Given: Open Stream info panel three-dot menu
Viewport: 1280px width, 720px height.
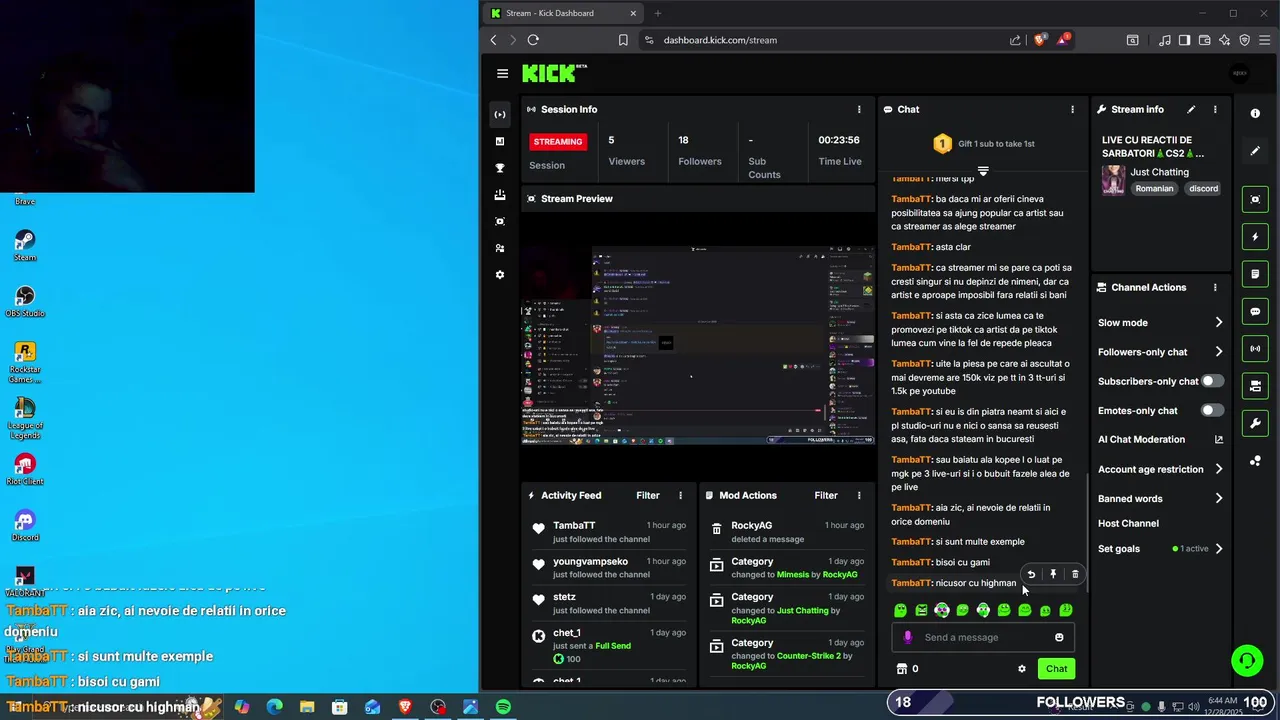Looking at the screenshot, I should coord(1215,109).
